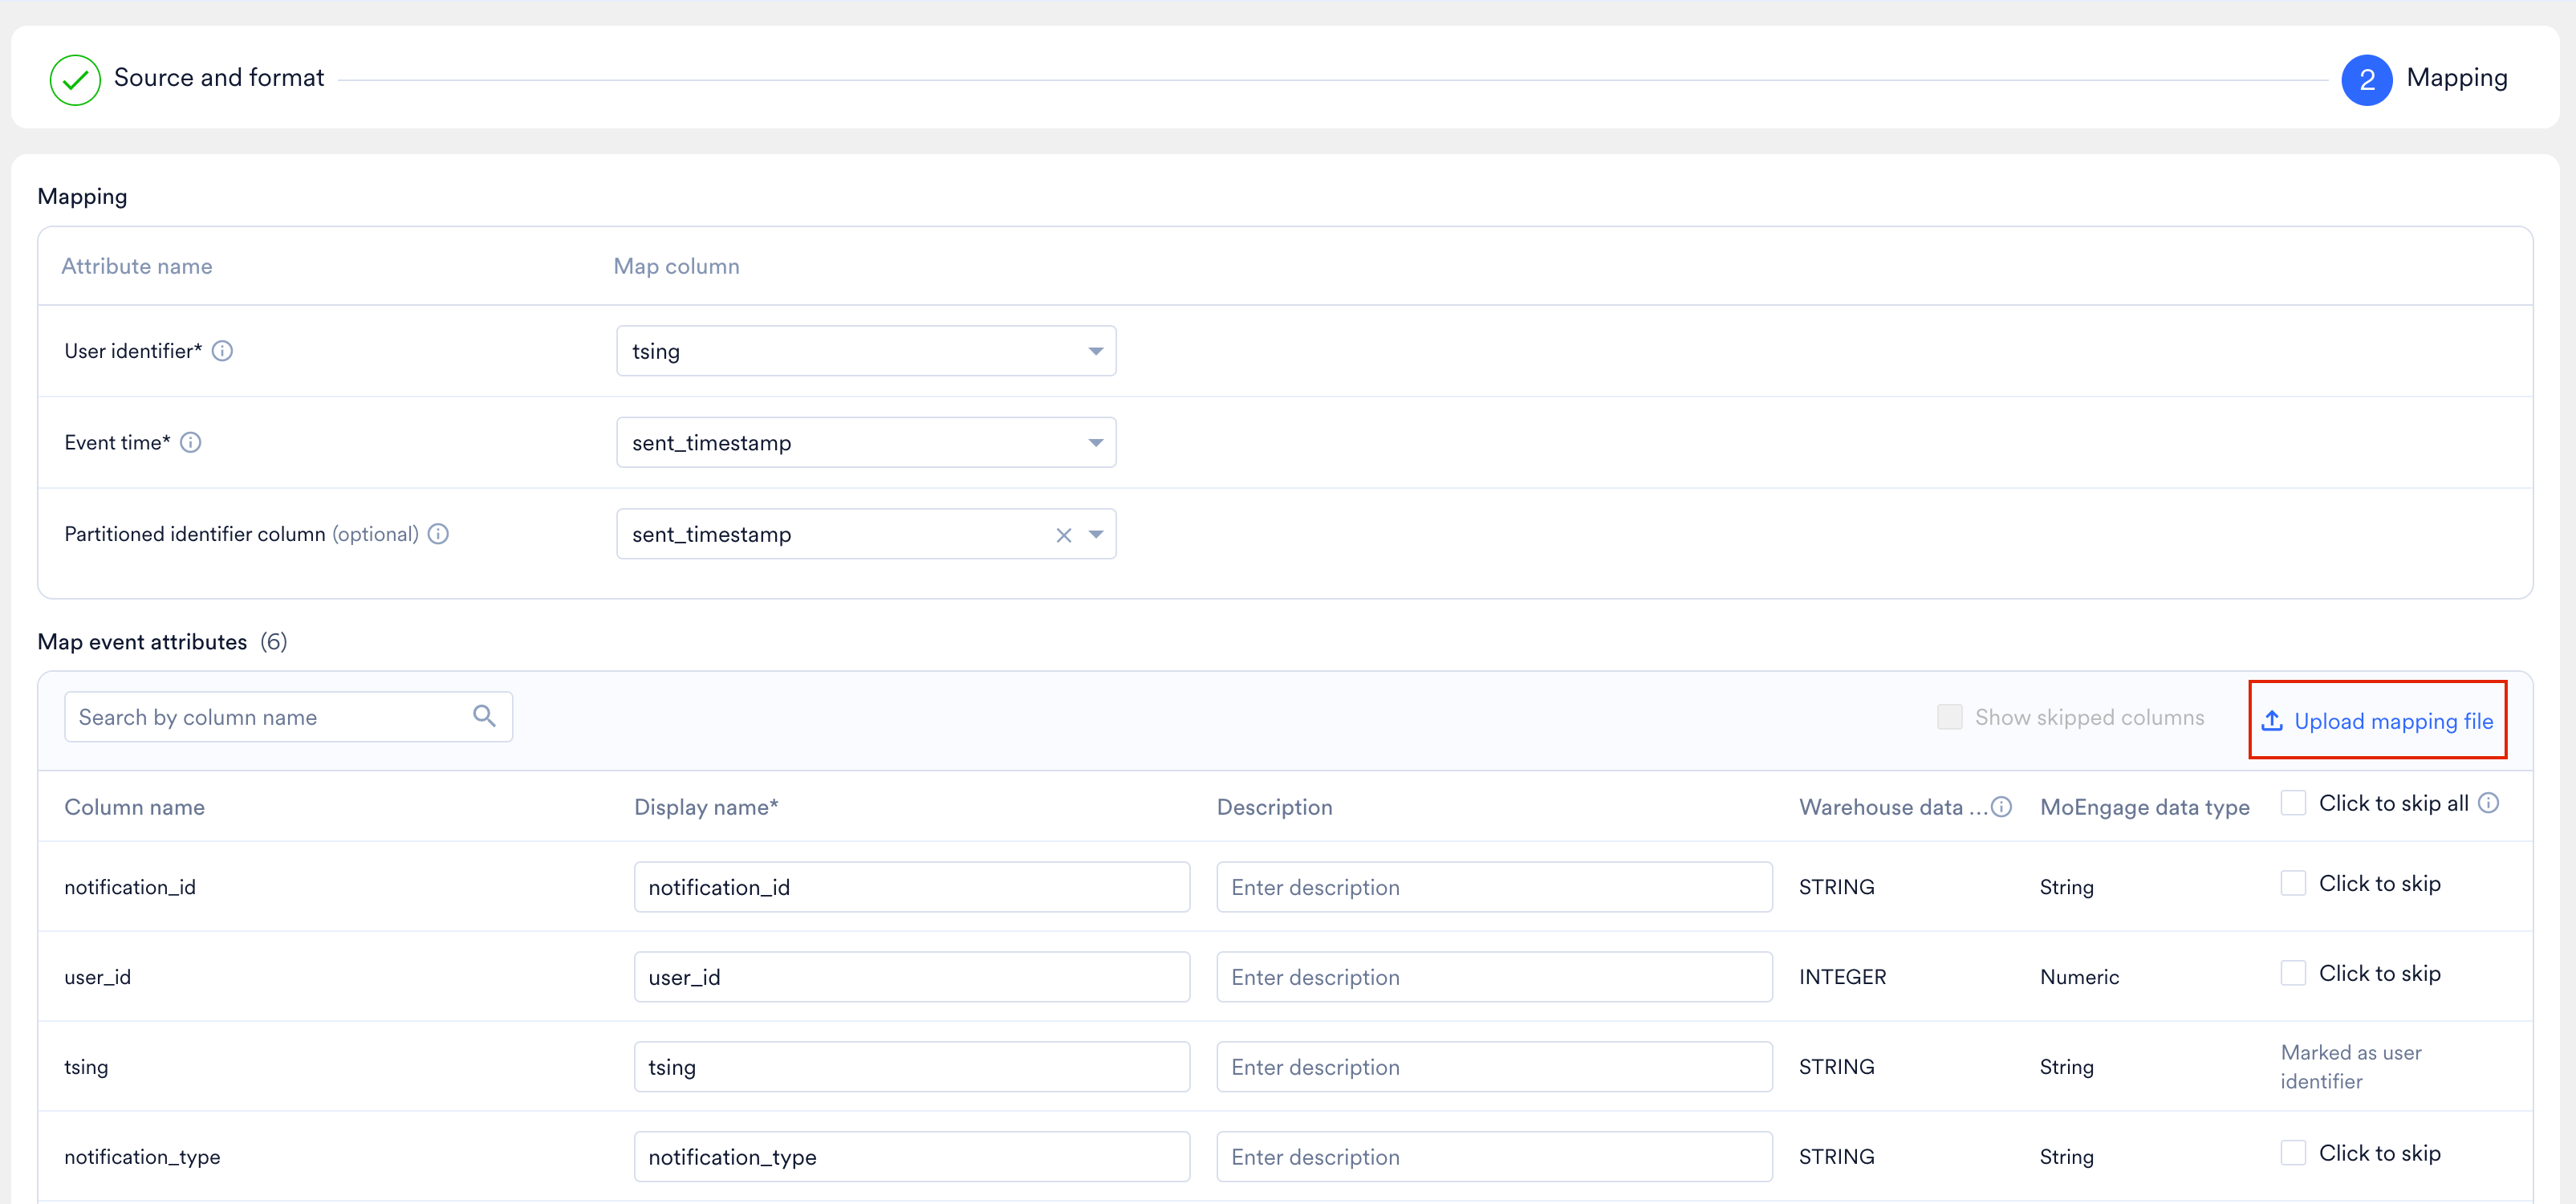Focus the Search by column name field
Viewport: 2576px width, 1204px height.
point(288,717)
